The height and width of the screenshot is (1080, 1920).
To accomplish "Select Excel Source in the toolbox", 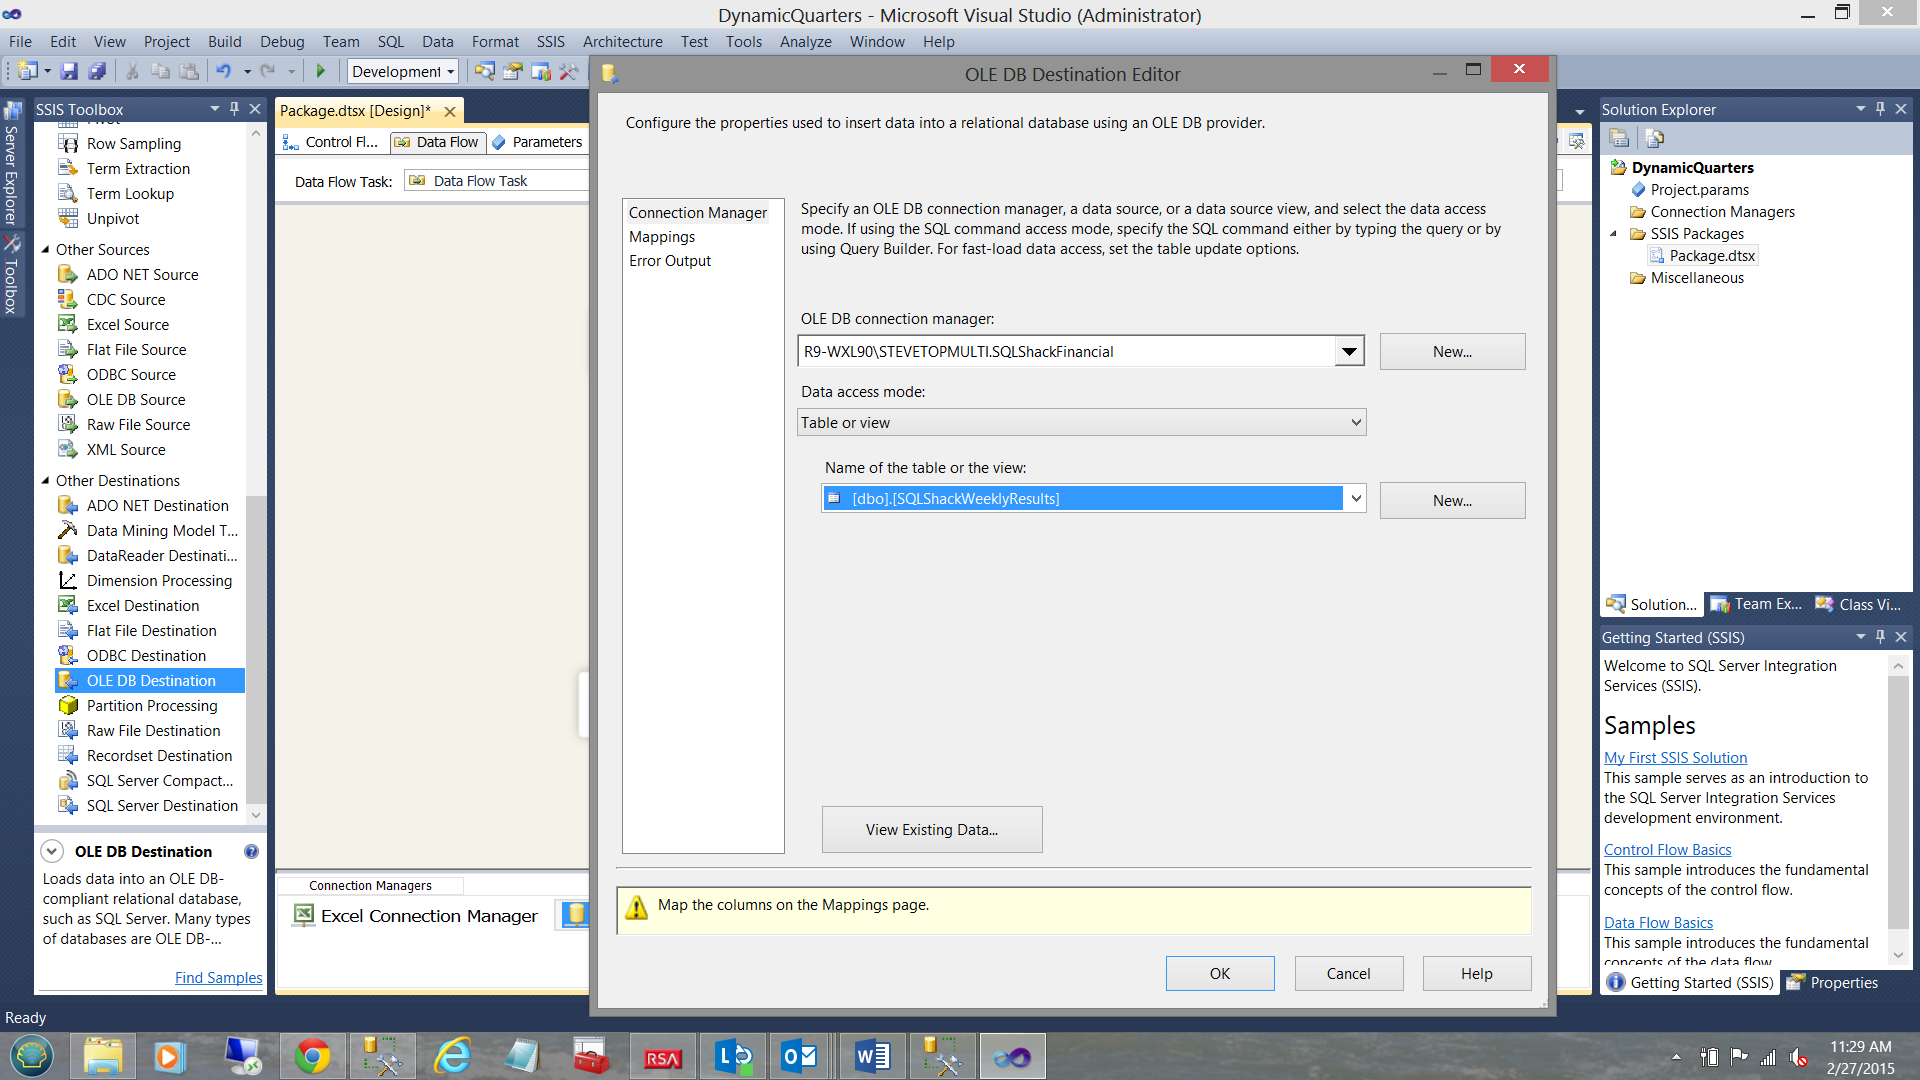I will pyautogui.click(x=127, y=325).
